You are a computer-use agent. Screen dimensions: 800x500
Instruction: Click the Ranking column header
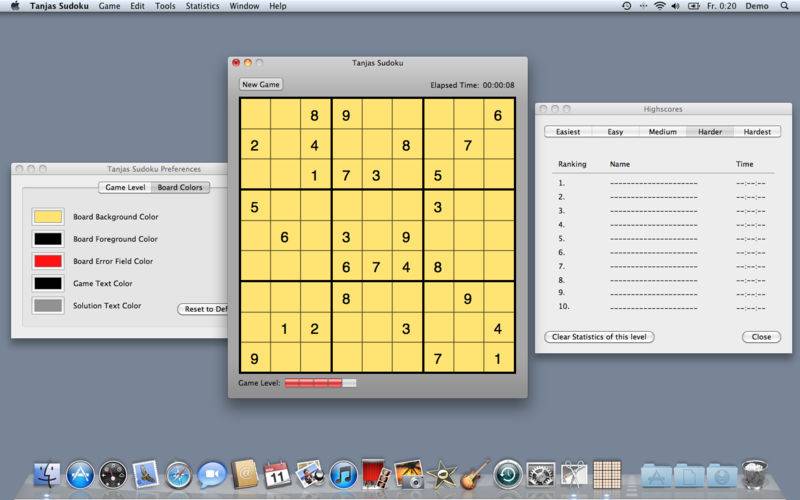tap(572, 164)
